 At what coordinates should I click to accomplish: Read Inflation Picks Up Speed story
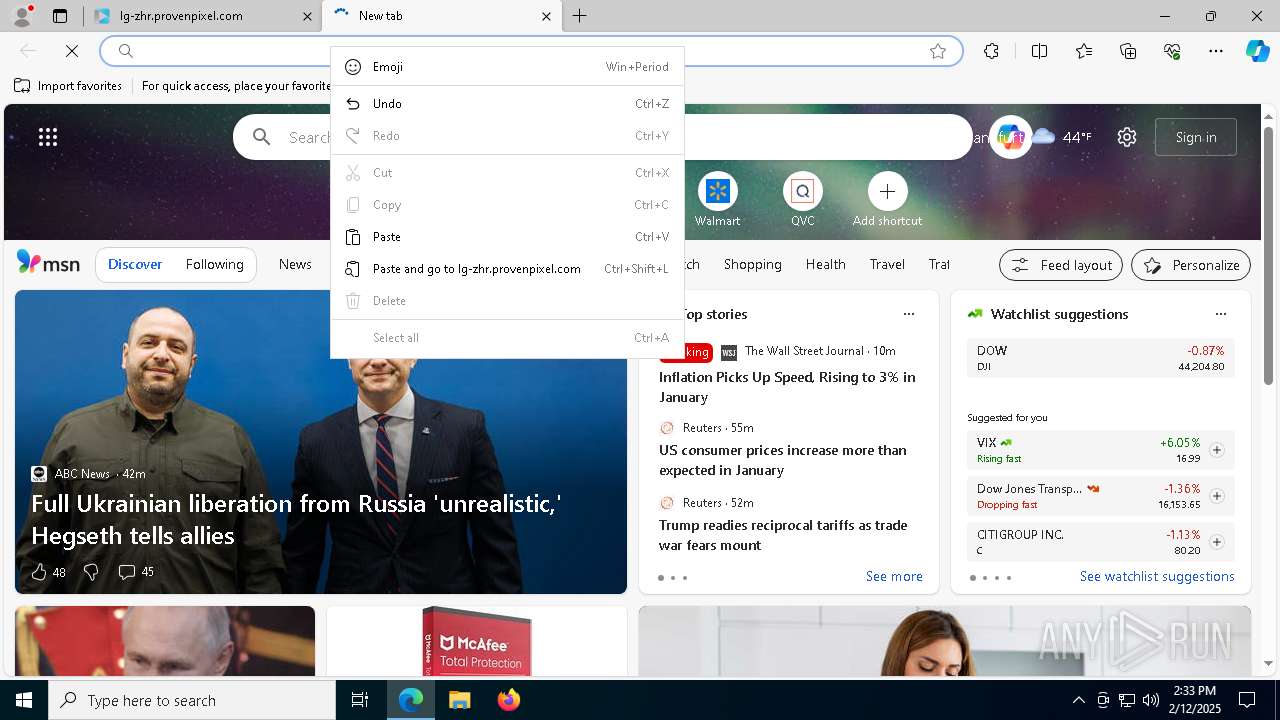pos(787,387)
